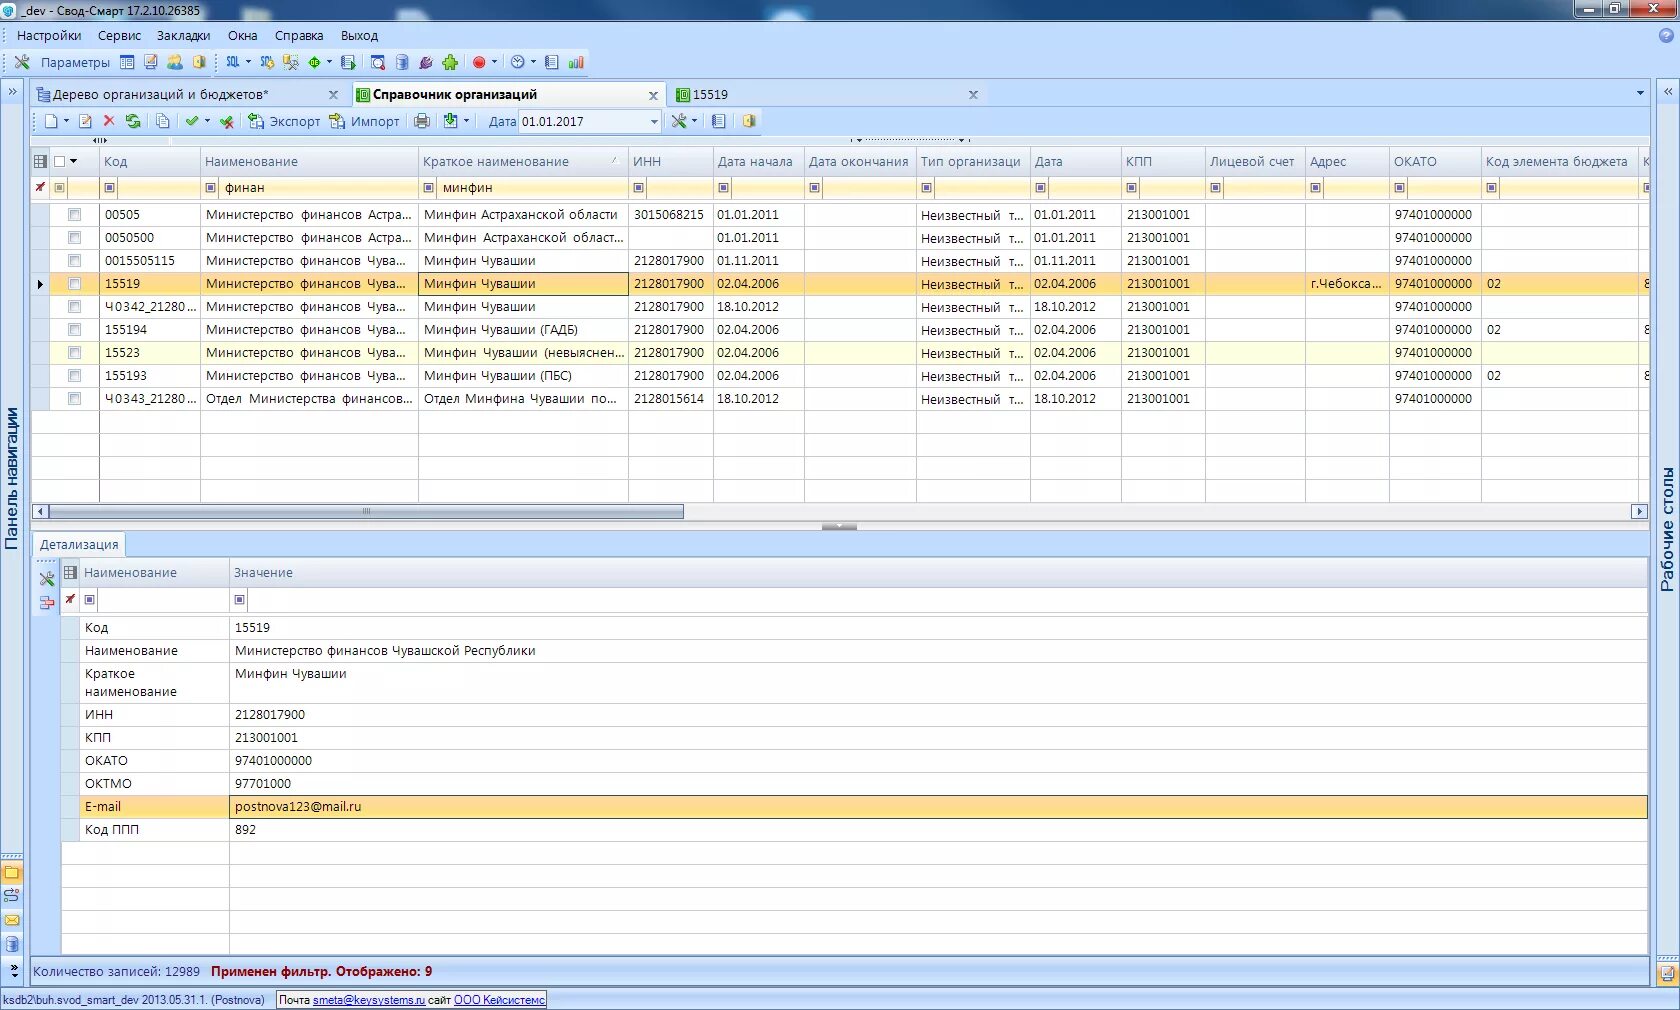Viewport: 1680px width, 1010px height.
Task: Create a new record with blank page icon
Action: [x=51, y=121]
